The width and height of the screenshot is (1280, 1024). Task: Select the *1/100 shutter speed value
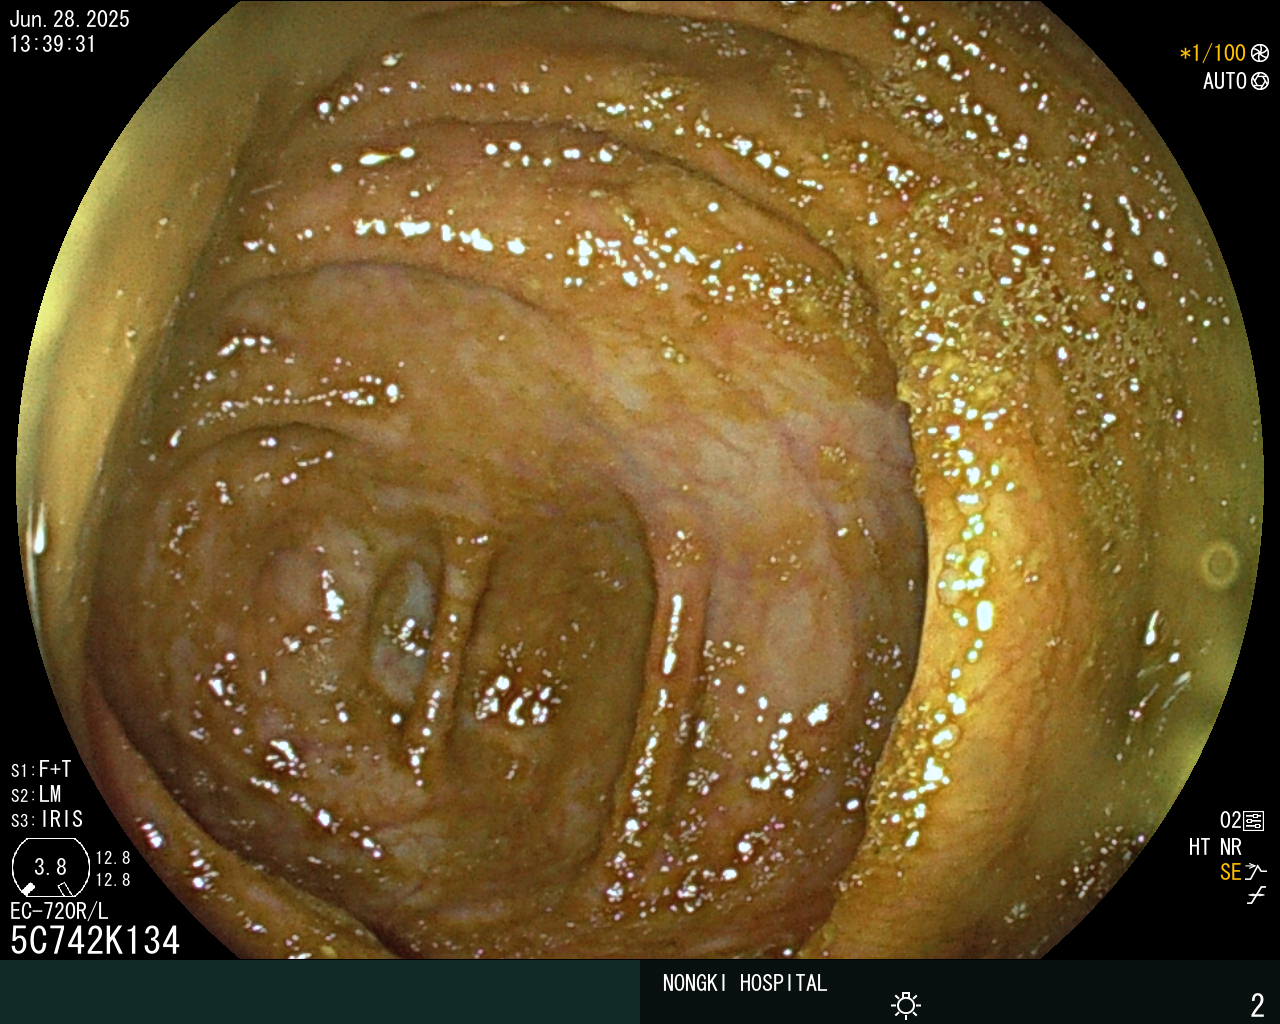tap(1213, 53)
